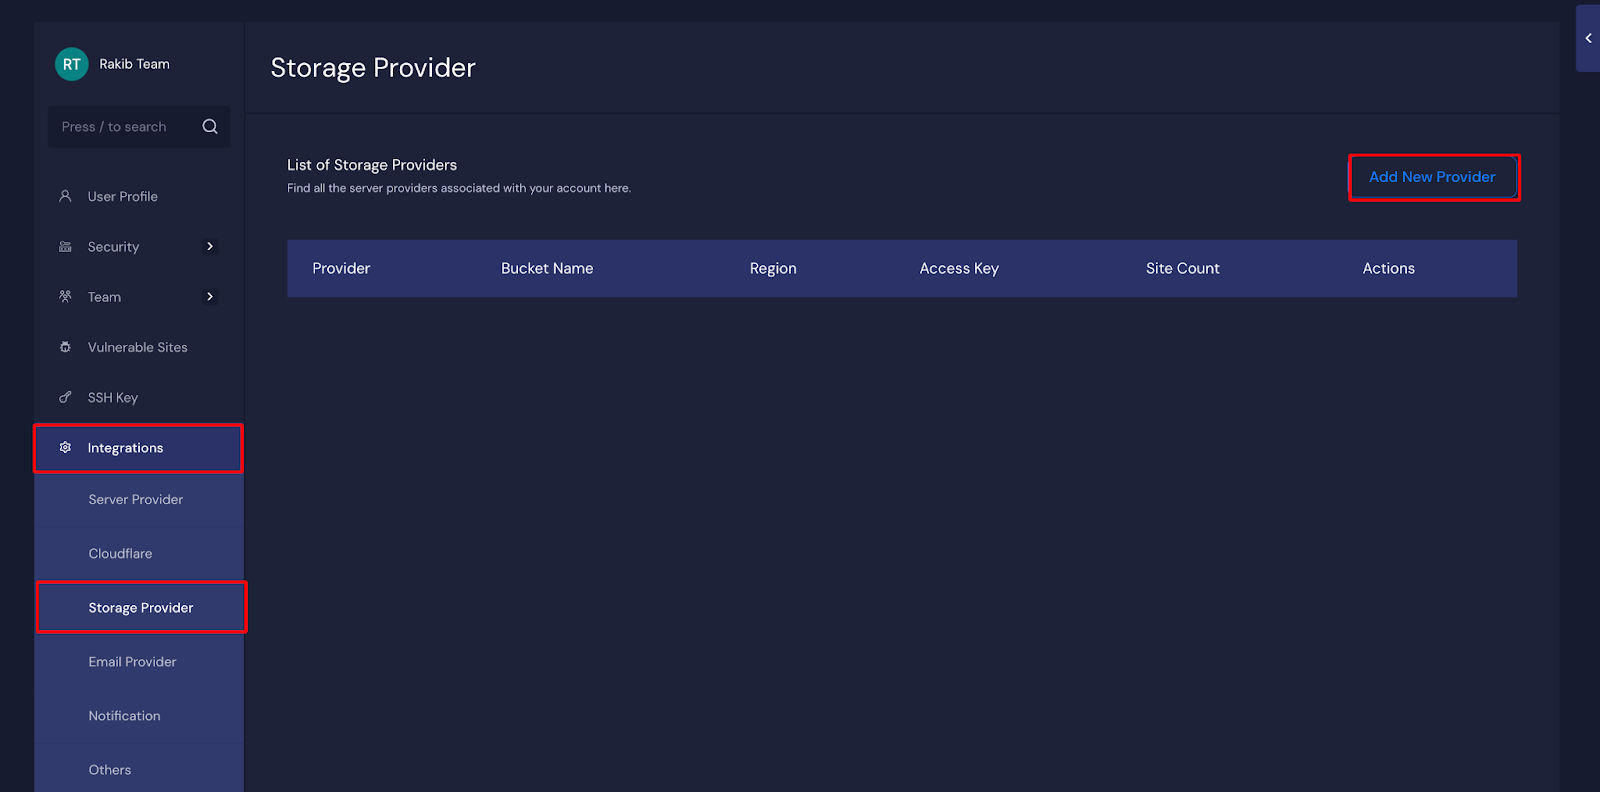Click the search magnifier icon
Screen dimensions: 1600x792
click(x=210, y=127)
